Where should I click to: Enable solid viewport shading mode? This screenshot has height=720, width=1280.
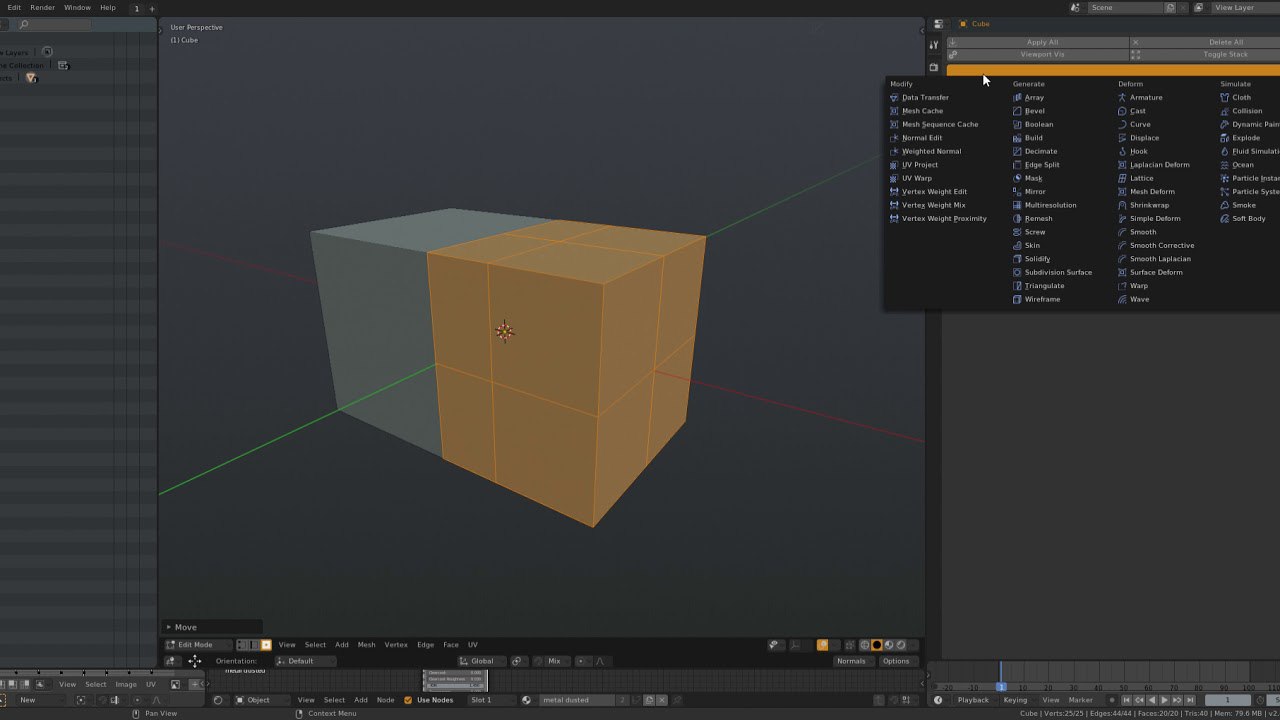point(877,645)
